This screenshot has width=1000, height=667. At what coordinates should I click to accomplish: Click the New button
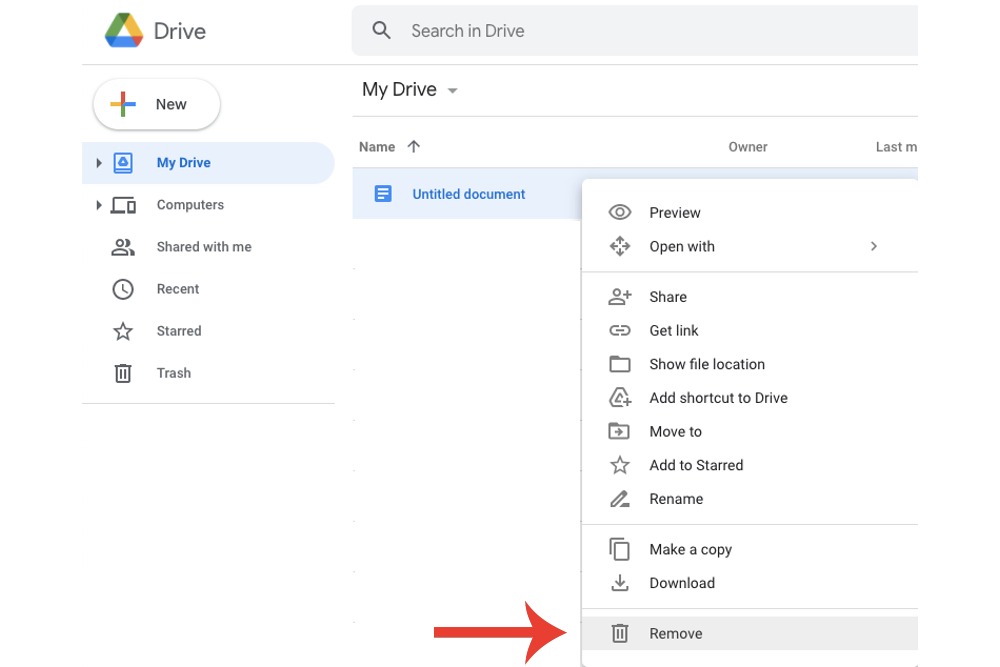coord(157,104)
